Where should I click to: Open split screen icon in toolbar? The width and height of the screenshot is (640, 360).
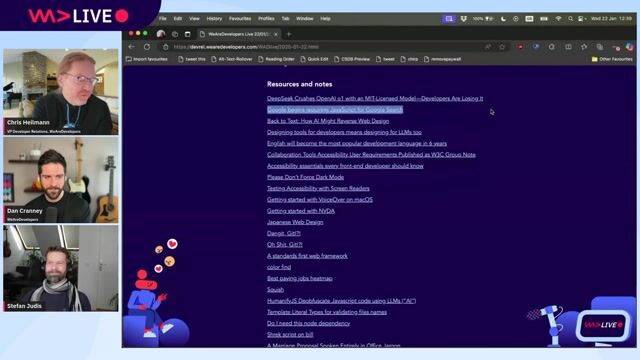pyautogui.click(x=568, y=47)
